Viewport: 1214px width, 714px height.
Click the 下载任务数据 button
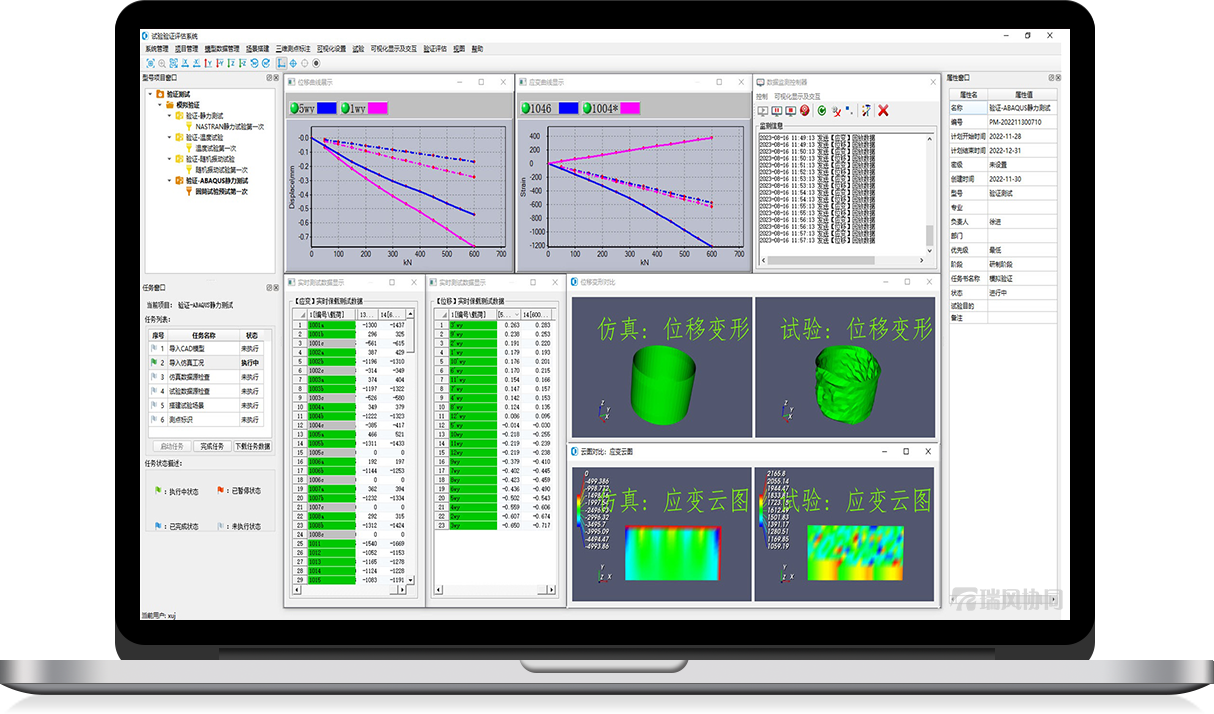[253, 446]
